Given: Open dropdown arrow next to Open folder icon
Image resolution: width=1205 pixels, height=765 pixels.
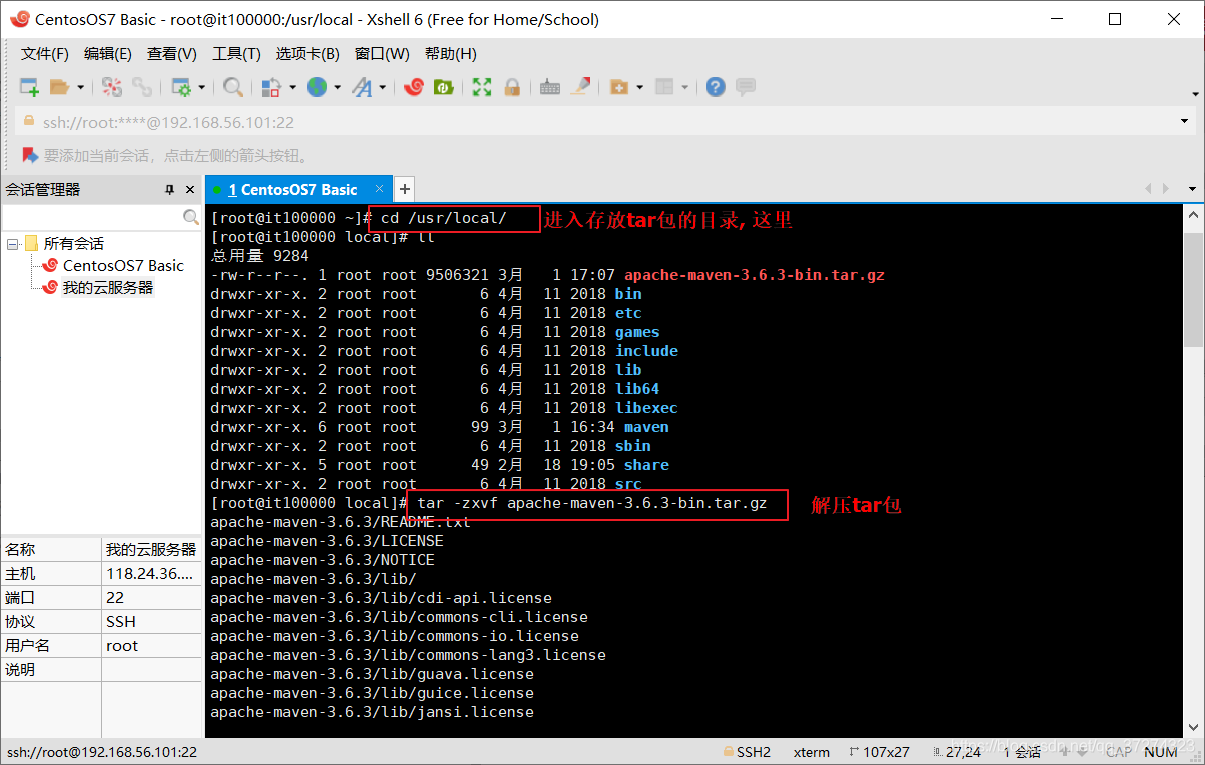Looking at the screenshot, I should pos(81,88).
